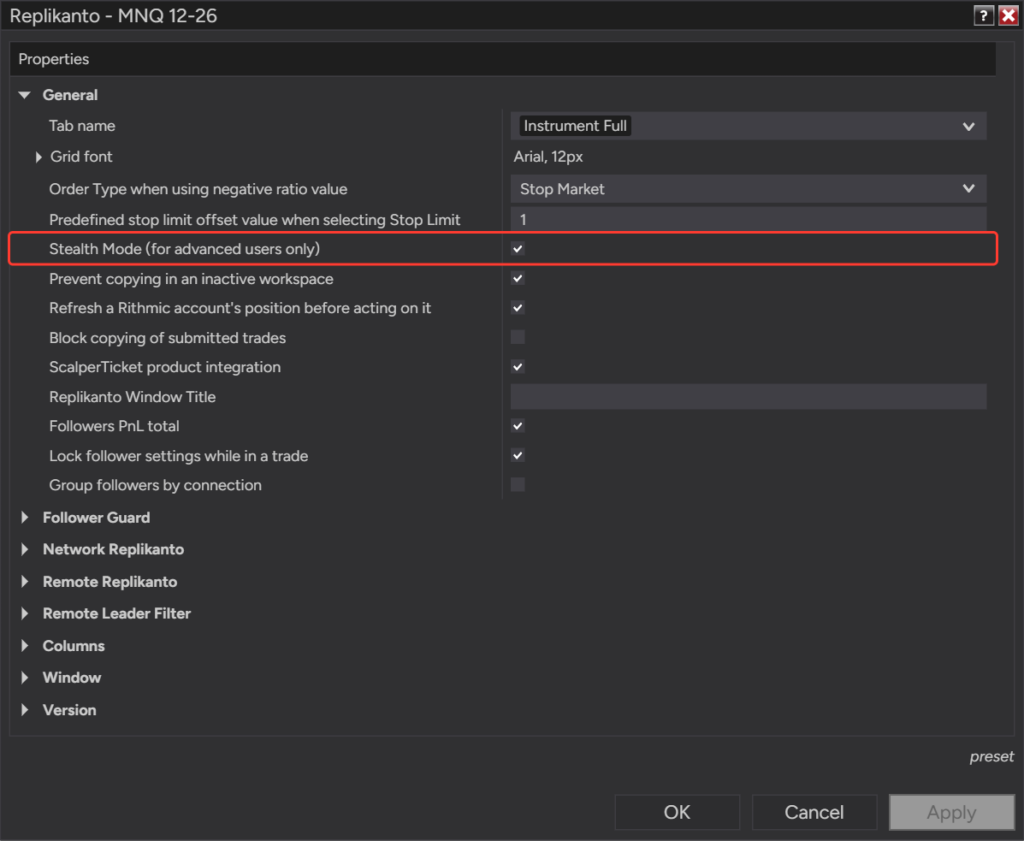Expand the Version section
The width and height of the screenshot is (1024, 841).
click(25, 709)
